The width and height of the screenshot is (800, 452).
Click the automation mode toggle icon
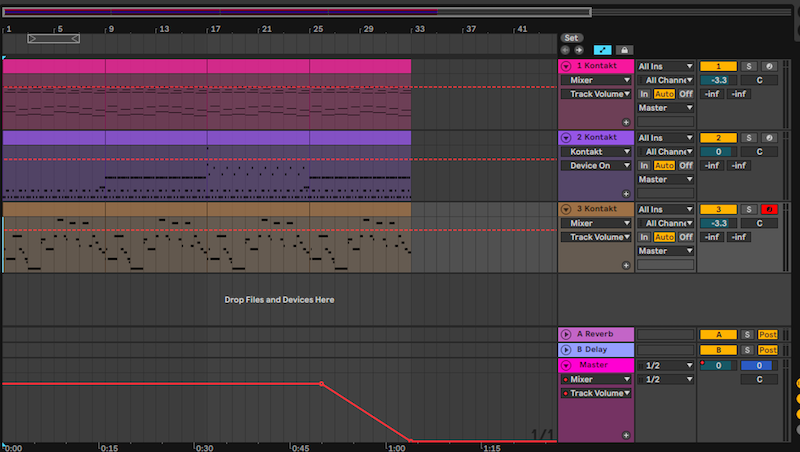(602, 49)
